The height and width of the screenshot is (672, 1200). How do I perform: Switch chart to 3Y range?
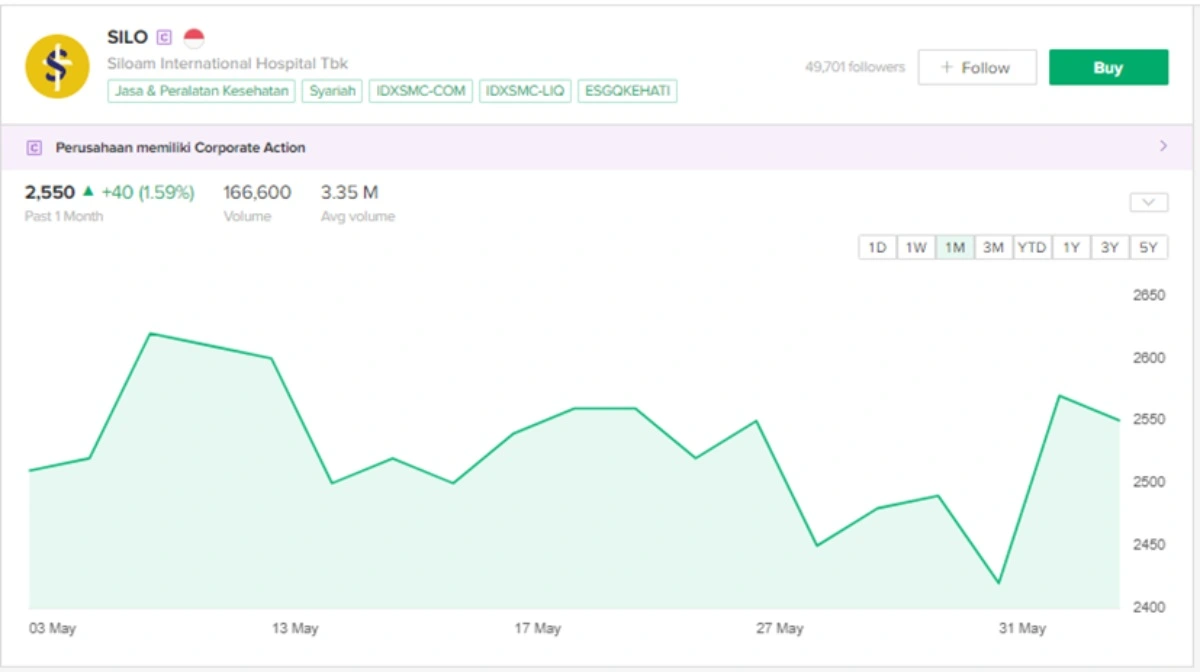point(1110,247)
